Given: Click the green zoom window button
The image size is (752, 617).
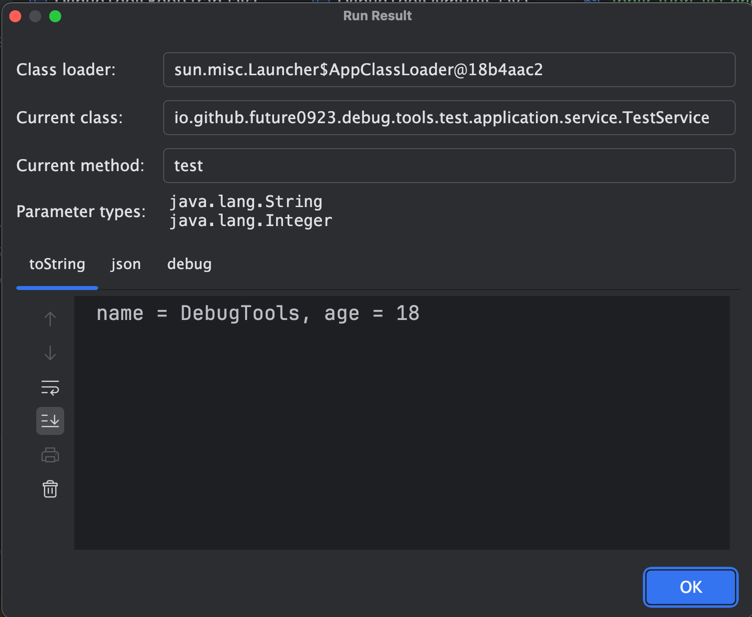Looking at the screenshot, I should [55, 16].
